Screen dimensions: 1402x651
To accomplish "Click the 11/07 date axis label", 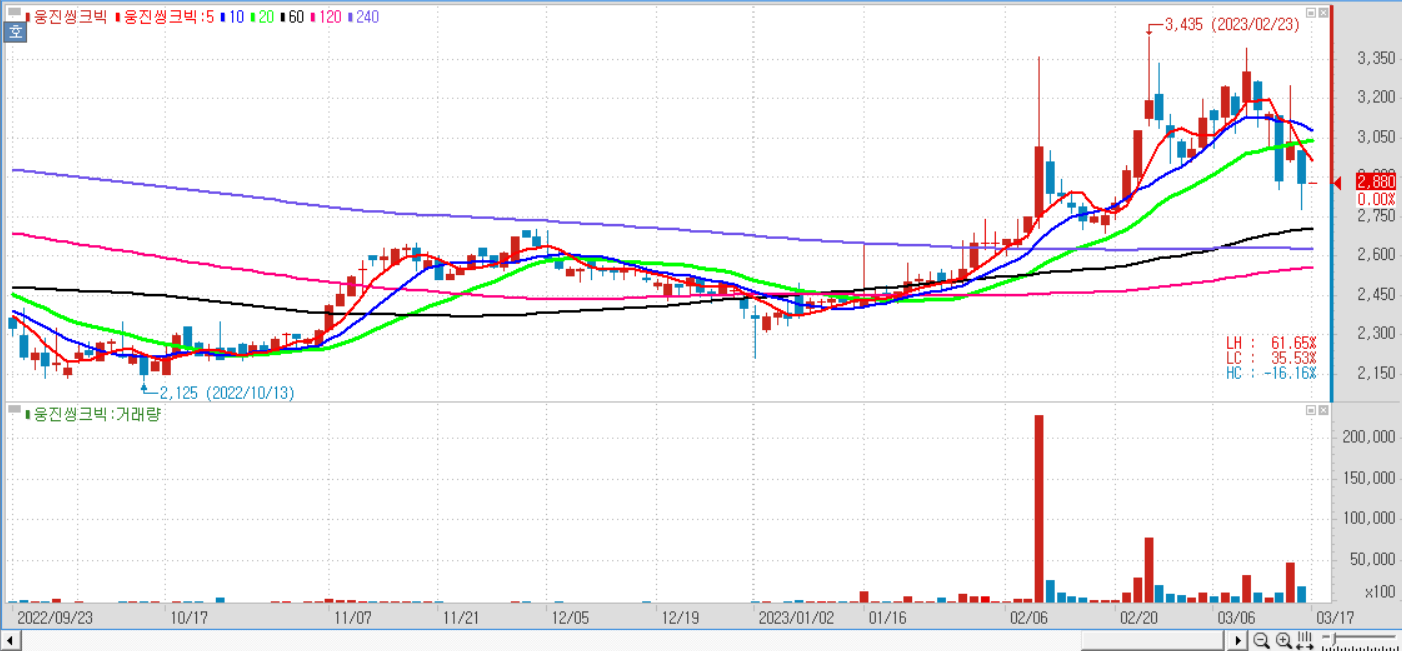I will click(x=352, y=617).
